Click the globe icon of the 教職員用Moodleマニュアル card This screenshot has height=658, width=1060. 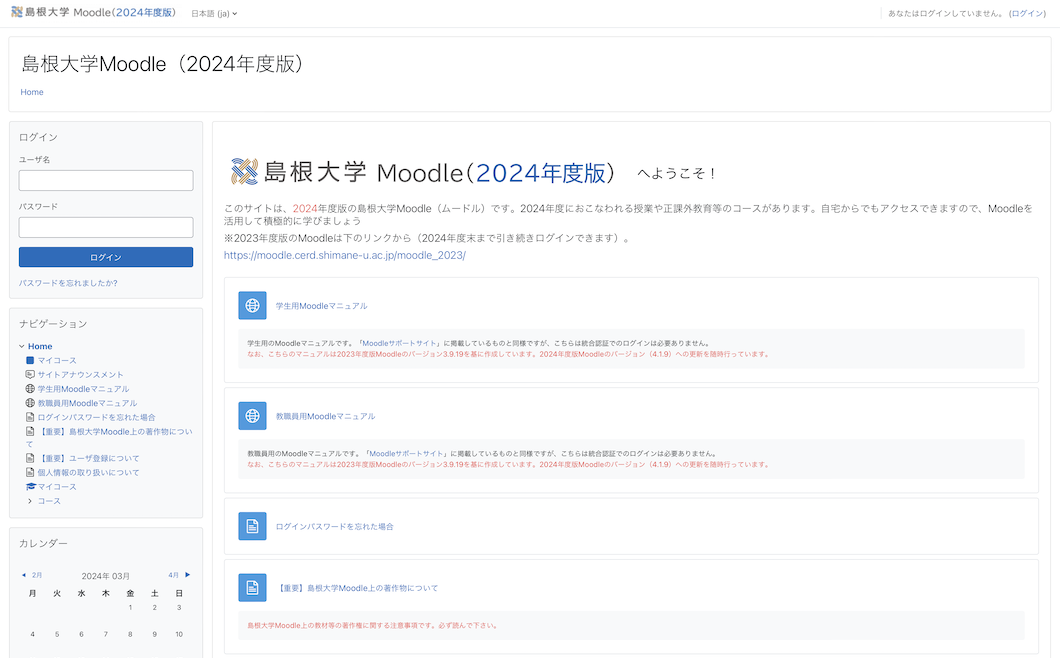click(x=252, y=416)
